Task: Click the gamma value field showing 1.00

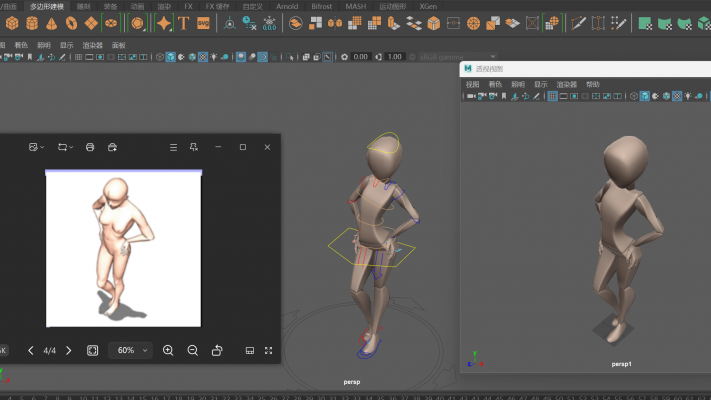Action: tap(395, 57)
